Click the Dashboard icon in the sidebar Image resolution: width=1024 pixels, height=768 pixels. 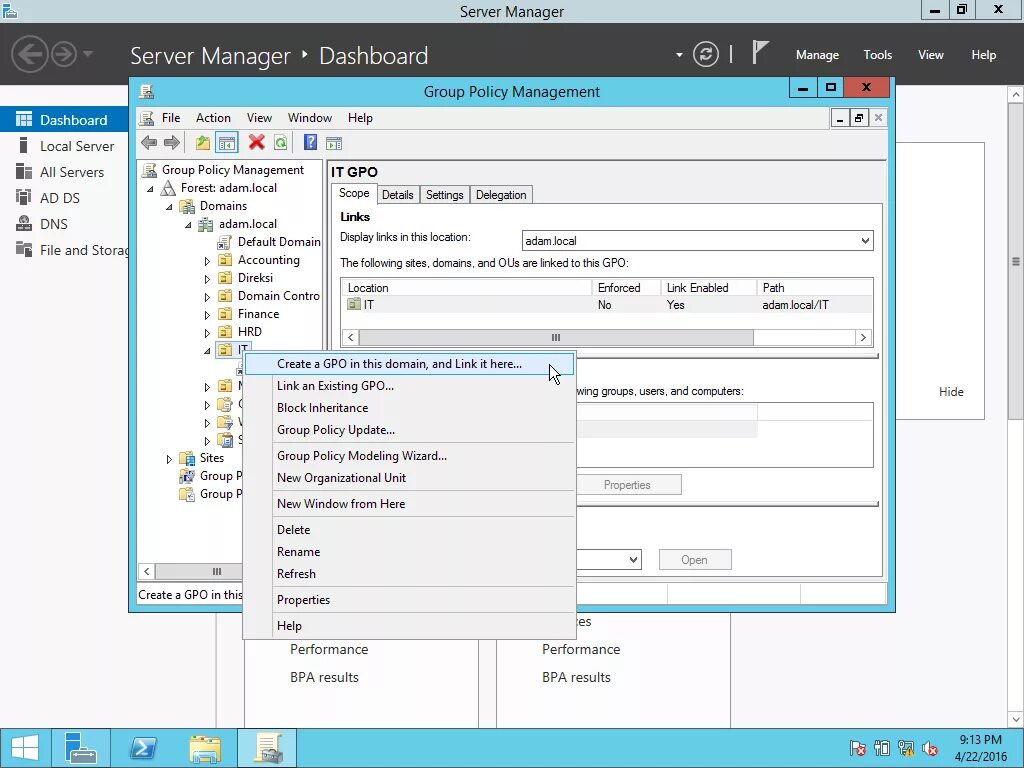coord(24,119)
